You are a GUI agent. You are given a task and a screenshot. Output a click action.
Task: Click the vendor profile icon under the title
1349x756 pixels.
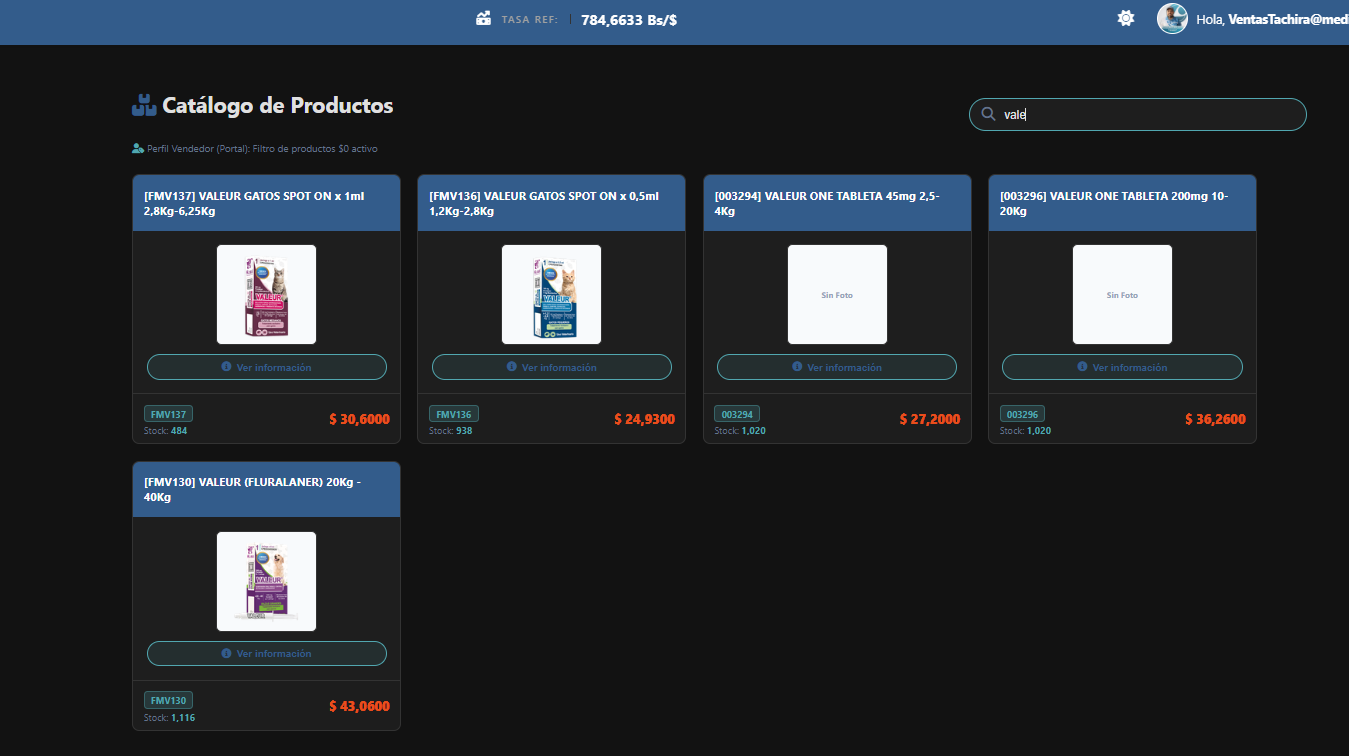click(x=138, y=148)
